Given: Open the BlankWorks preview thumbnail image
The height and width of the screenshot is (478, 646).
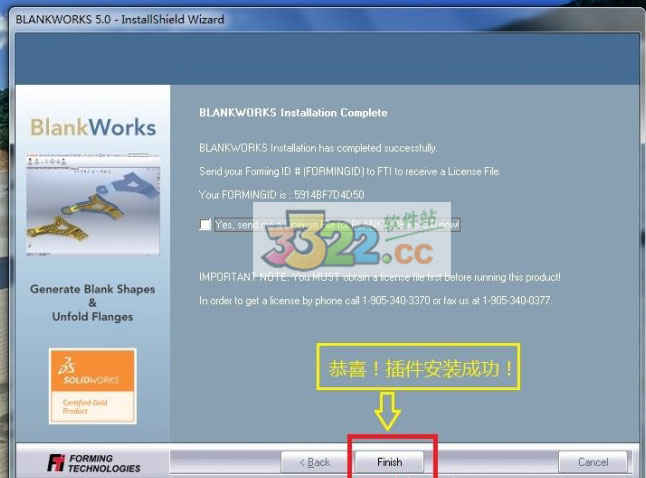Looking at the screenshot, I should (x=93, y=205).
